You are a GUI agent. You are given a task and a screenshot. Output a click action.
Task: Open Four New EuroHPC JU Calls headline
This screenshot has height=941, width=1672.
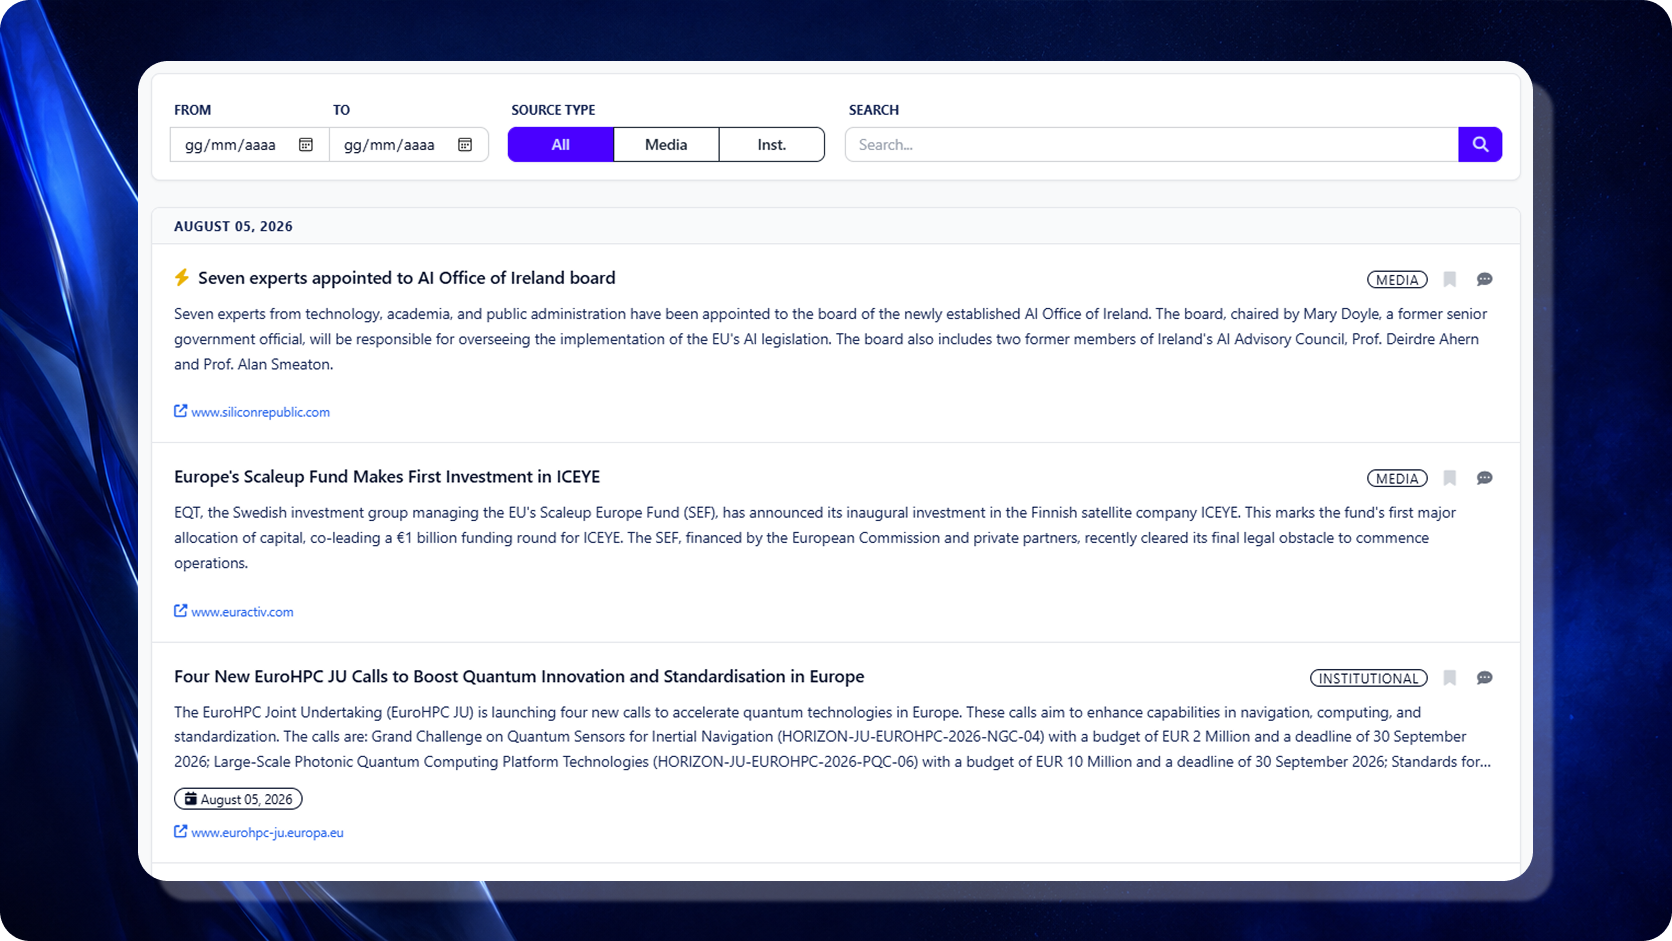[519, 677]
